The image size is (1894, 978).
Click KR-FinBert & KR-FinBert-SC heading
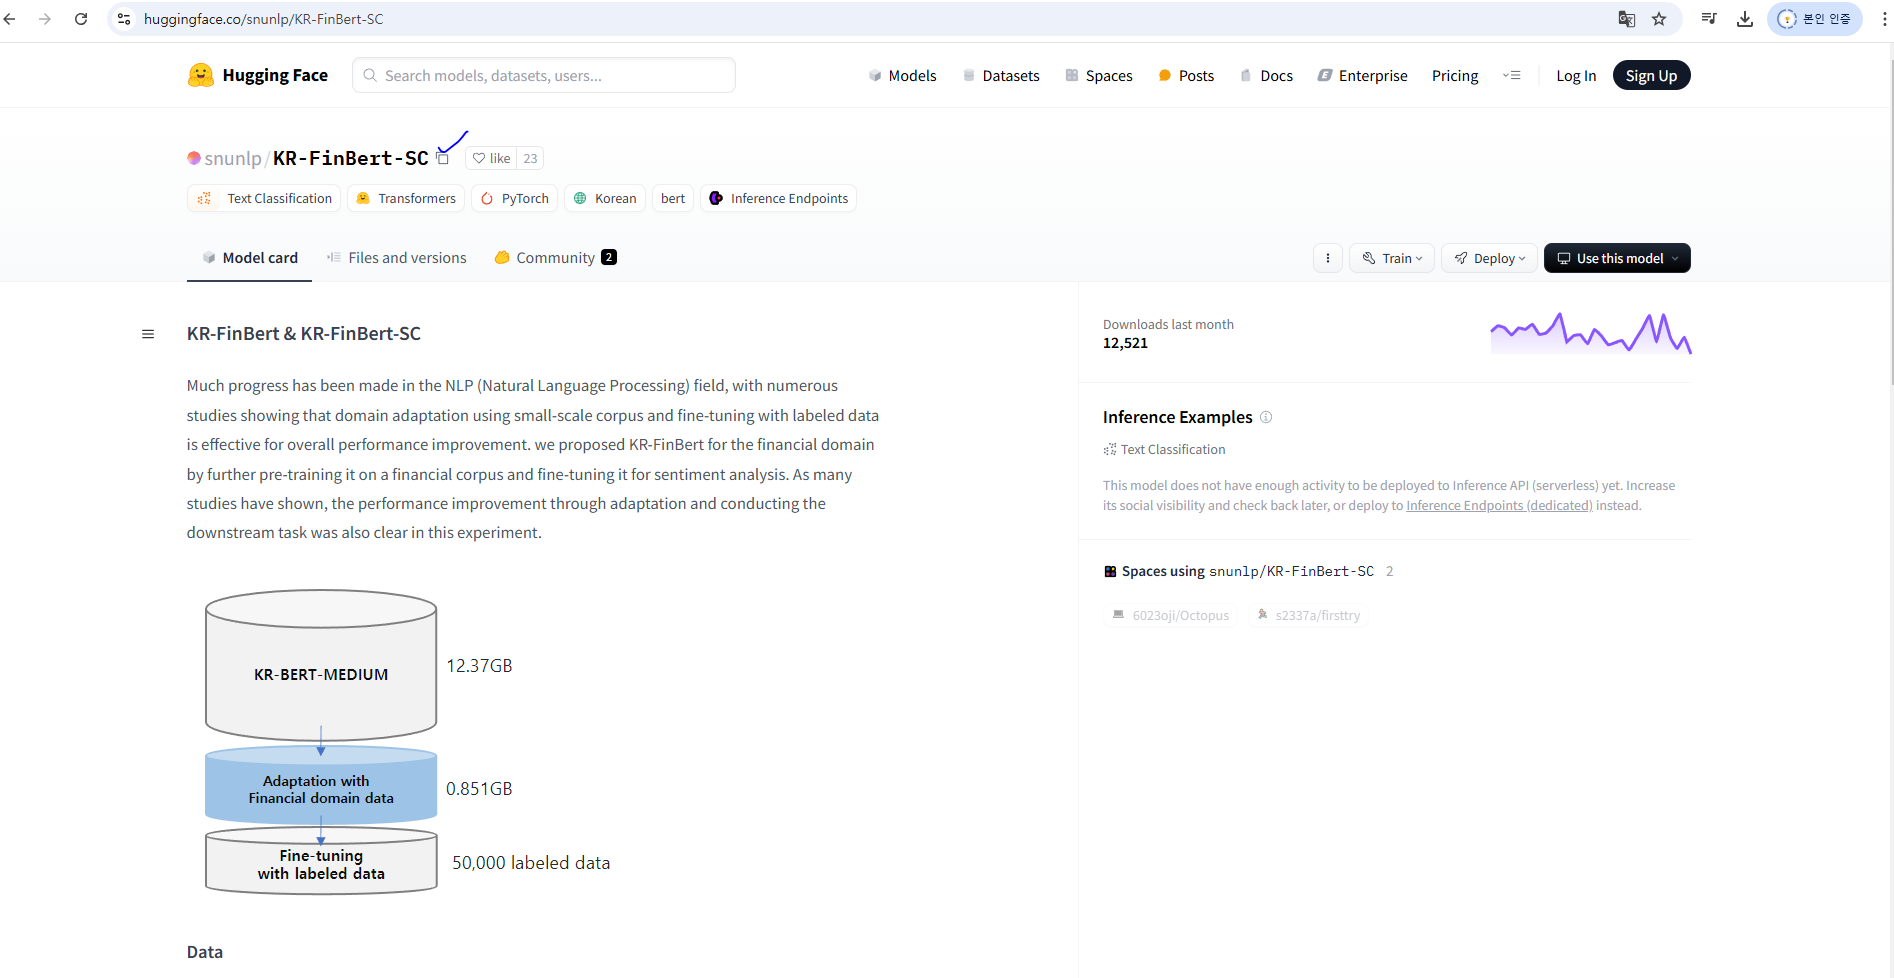pos(304,334)
